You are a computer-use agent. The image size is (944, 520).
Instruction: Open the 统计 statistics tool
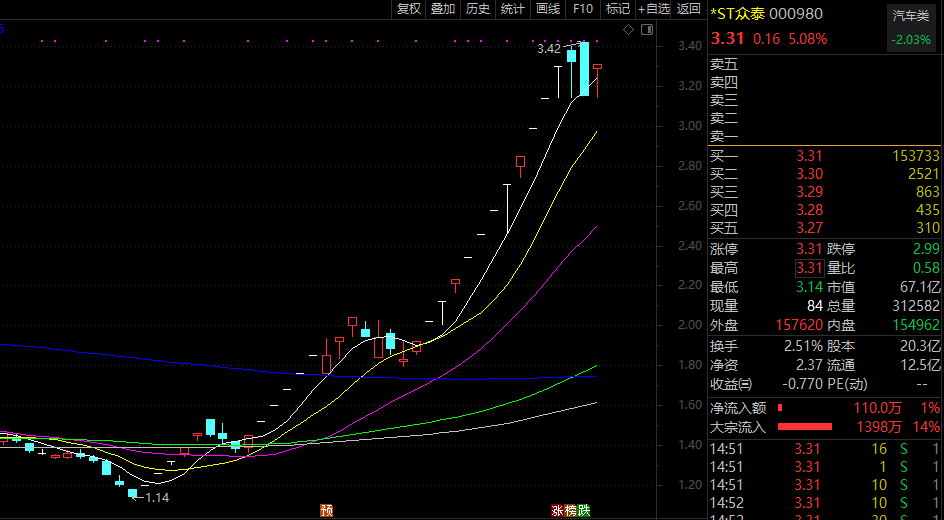tap(512, 9)
